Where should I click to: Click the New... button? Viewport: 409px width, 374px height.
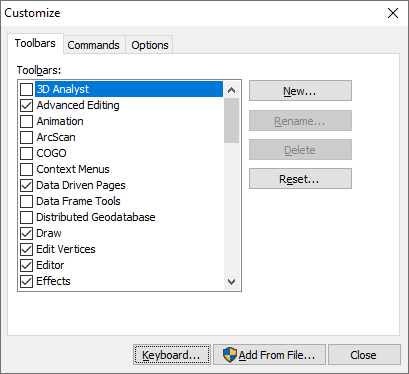(x=300, y=91)
